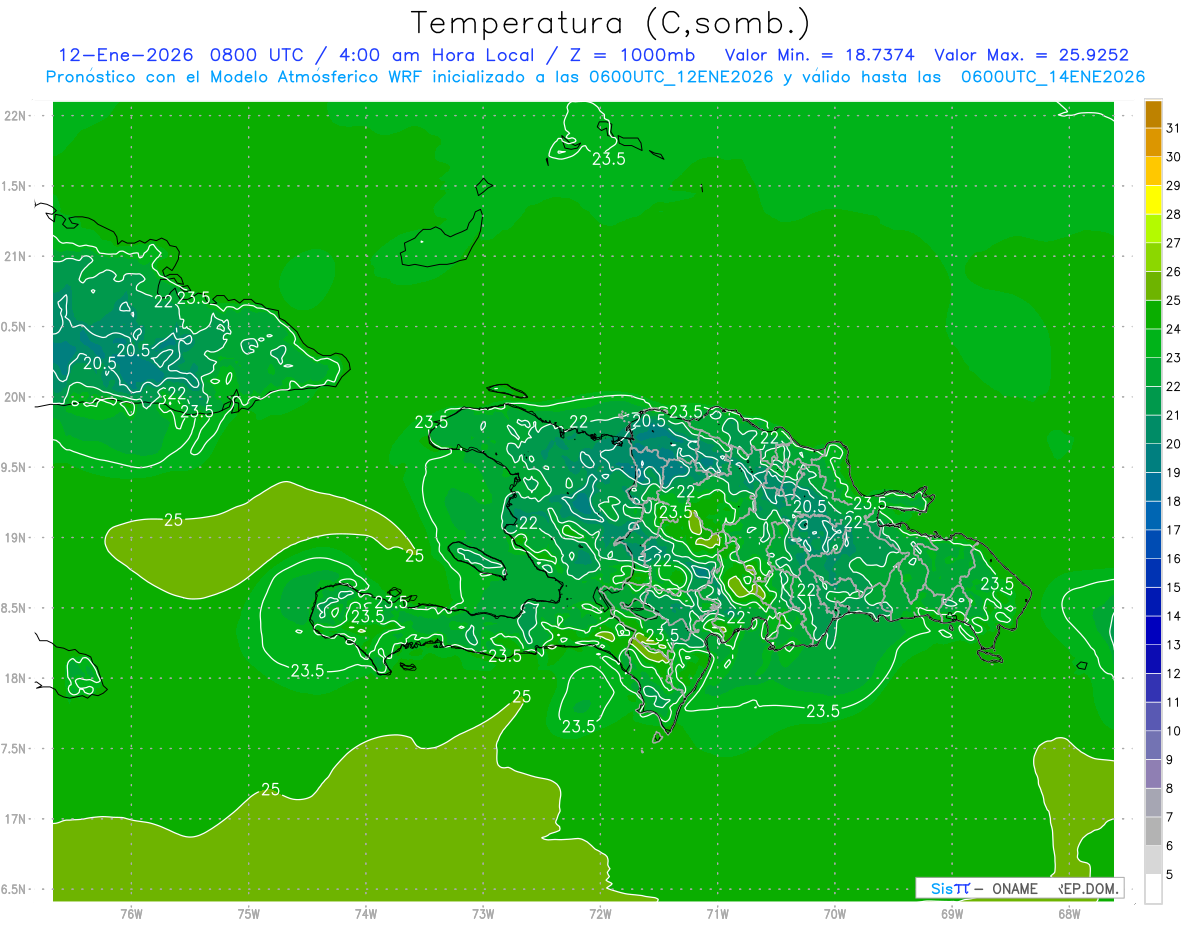This screenshot has height=927, width=1200.
Task: Click the '75W' longitude axis label
Action: click(x=249, y=913)
